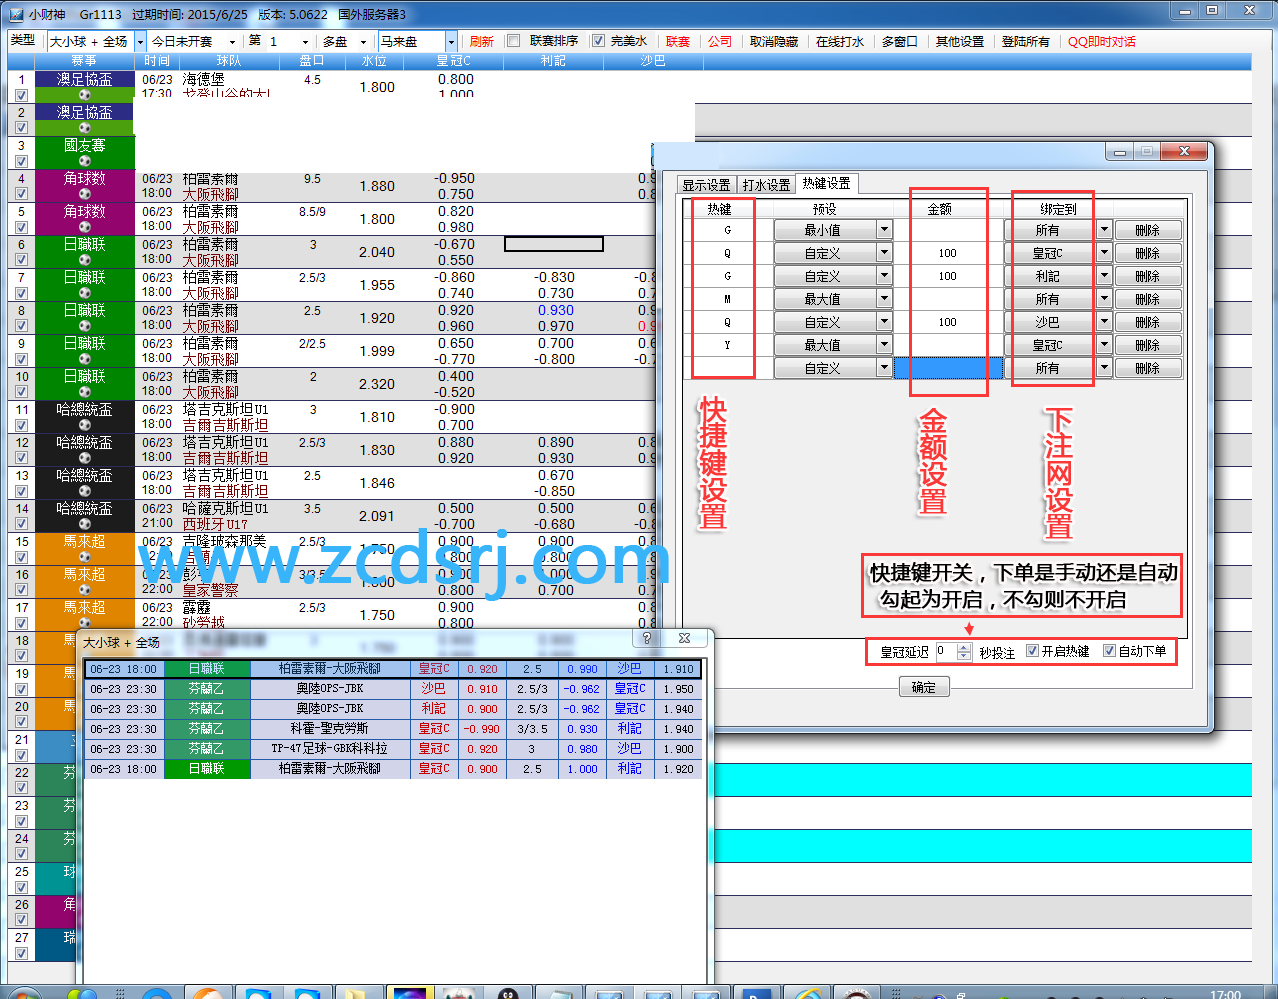The width and height of the screenshot is (1278, 999).
Task: Open preset dropdown showing 最小值
Action: 884,230
